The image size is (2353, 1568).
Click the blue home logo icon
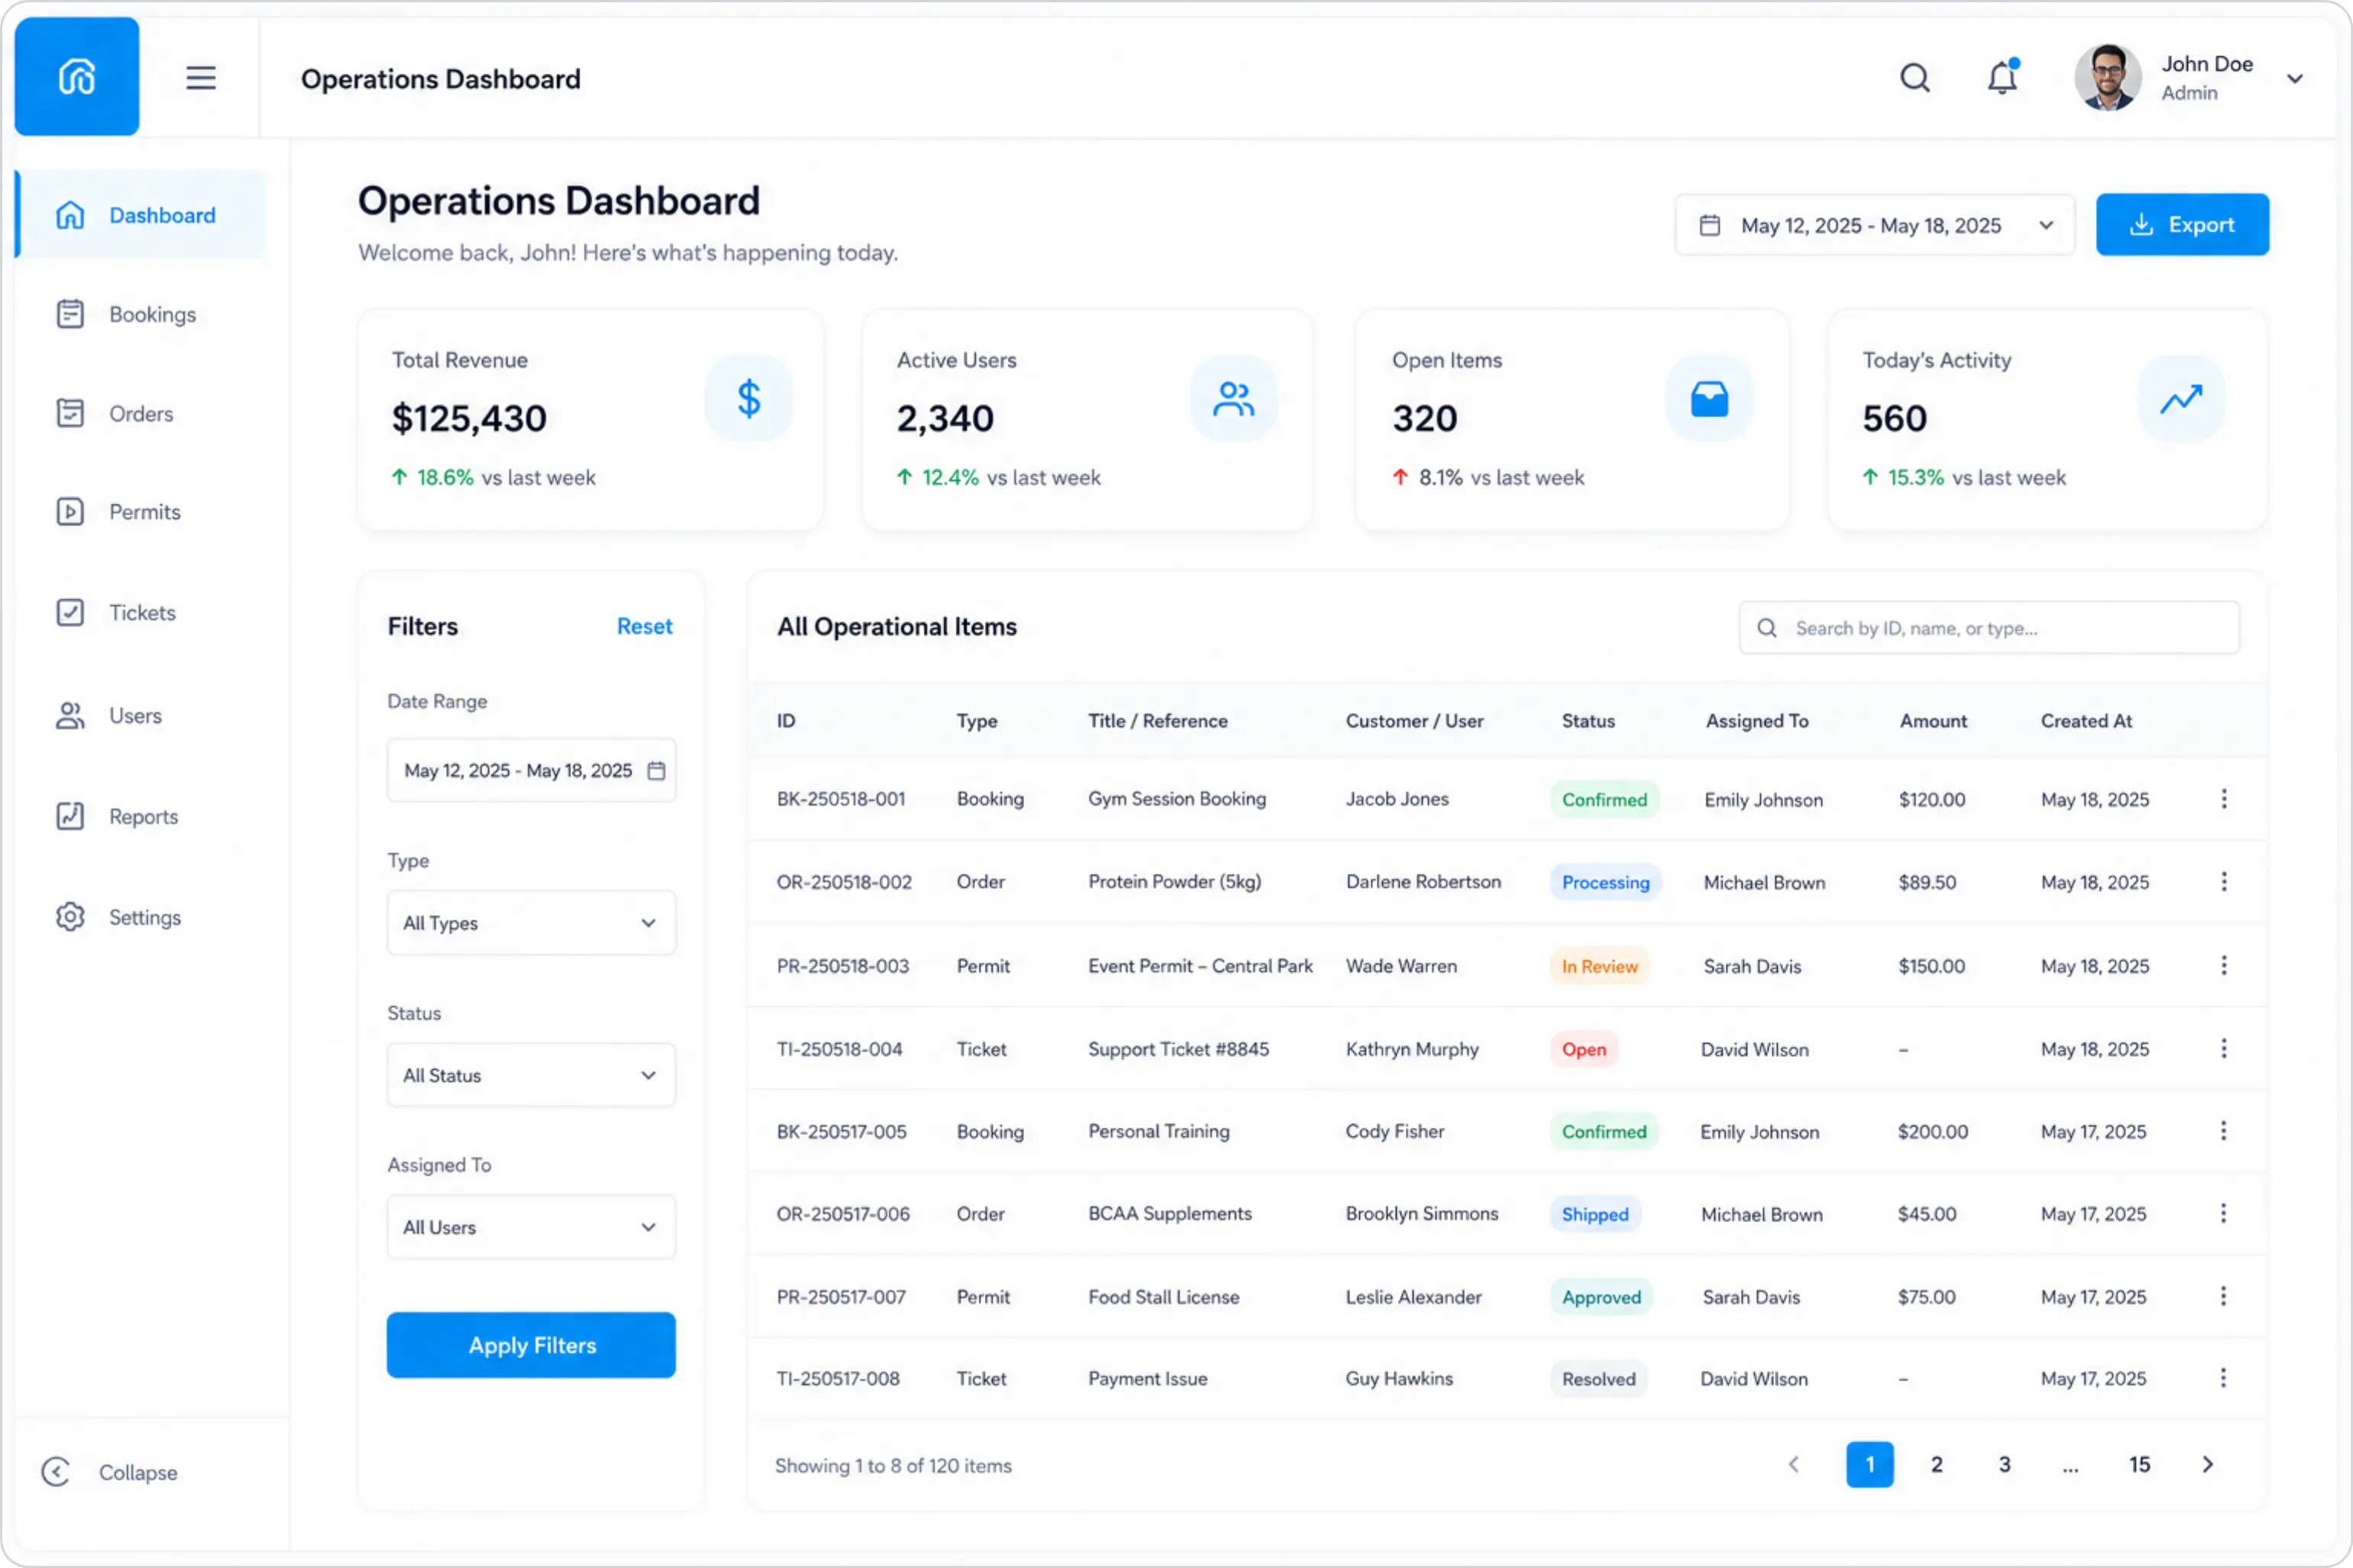tap(77, 77)
